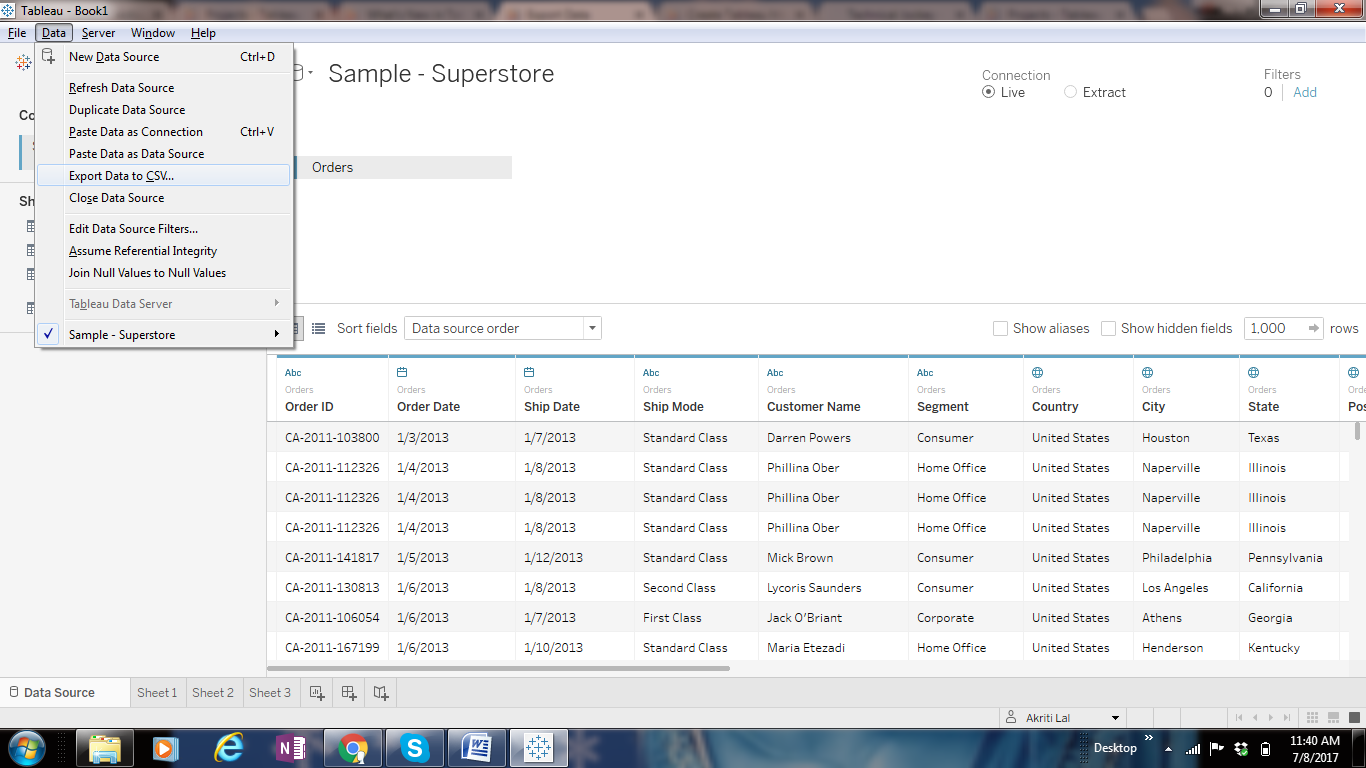
Task: Click the Orders table pill on the canvas
Action: coord(401,167)
